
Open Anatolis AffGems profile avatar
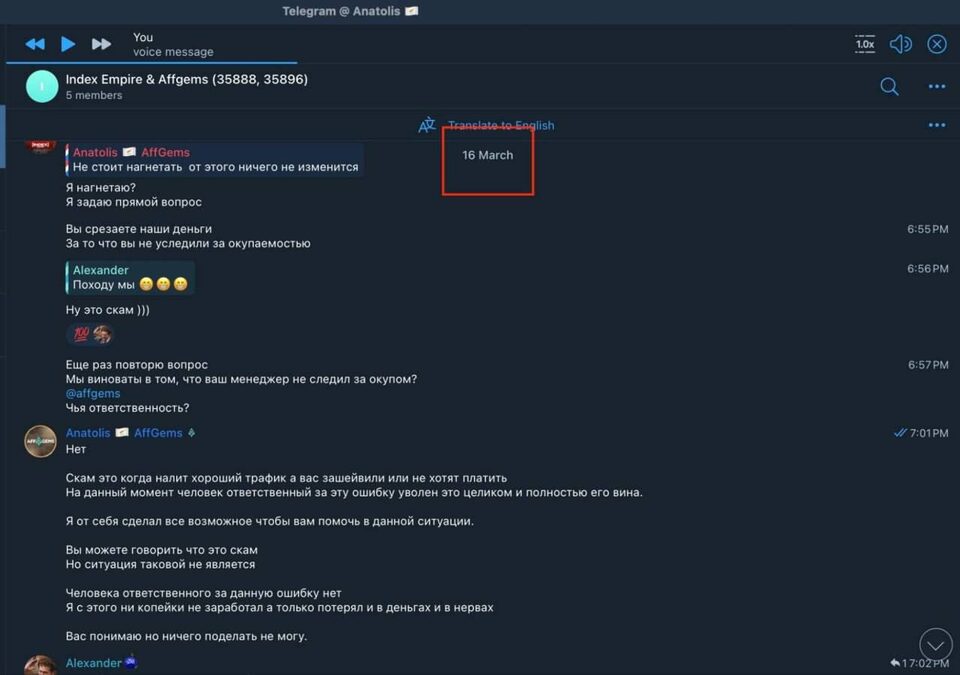tap(40, 441)
